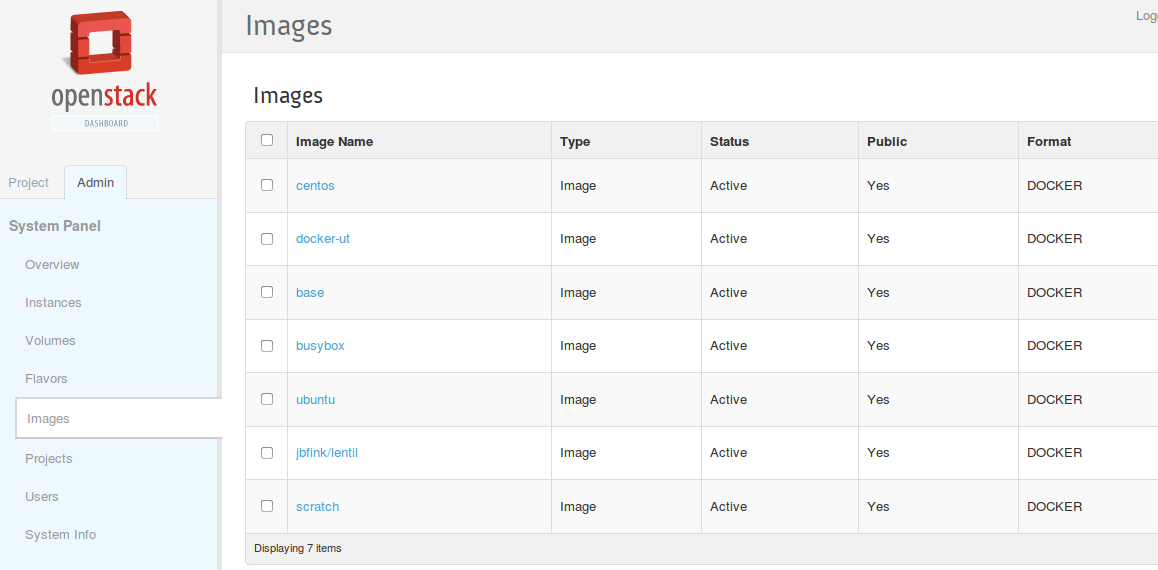The width and height of the screenshot is (1158, 570).
Task: Open the scratch image link
Action: pos(318,507)
